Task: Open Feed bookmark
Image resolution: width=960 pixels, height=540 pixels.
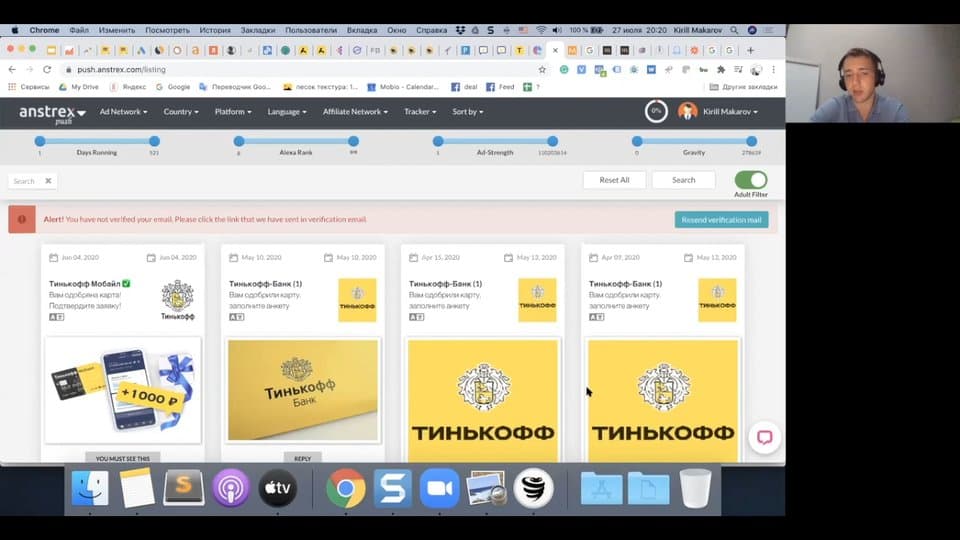Action: (x=500, y=87)
